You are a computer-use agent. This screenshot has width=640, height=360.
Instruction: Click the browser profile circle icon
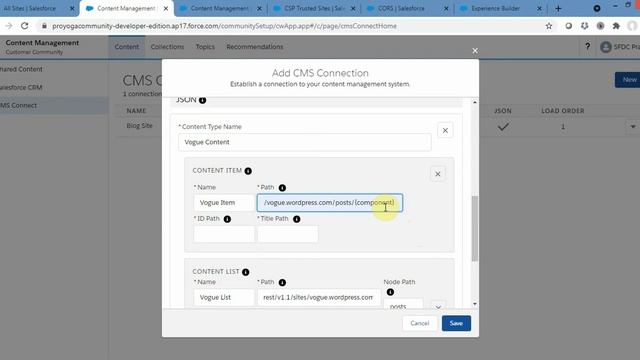tap(632, 26)
